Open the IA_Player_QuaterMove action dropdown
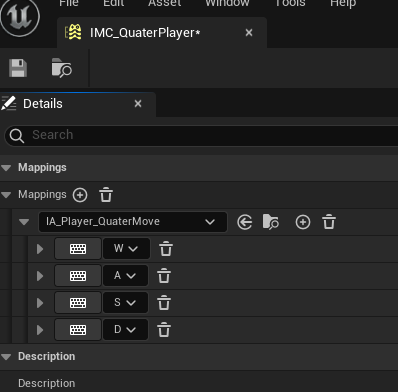 [x=133, y=222]
